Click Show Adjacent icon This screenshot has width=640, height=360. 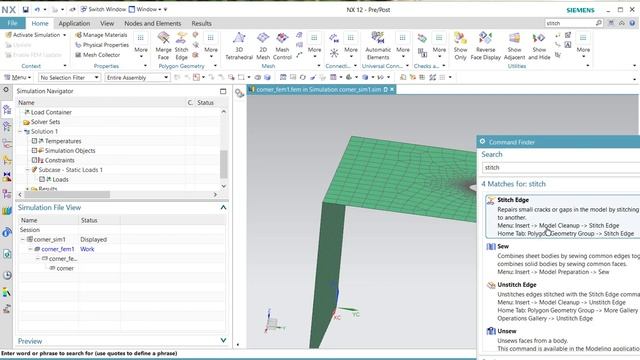point(514,38)
